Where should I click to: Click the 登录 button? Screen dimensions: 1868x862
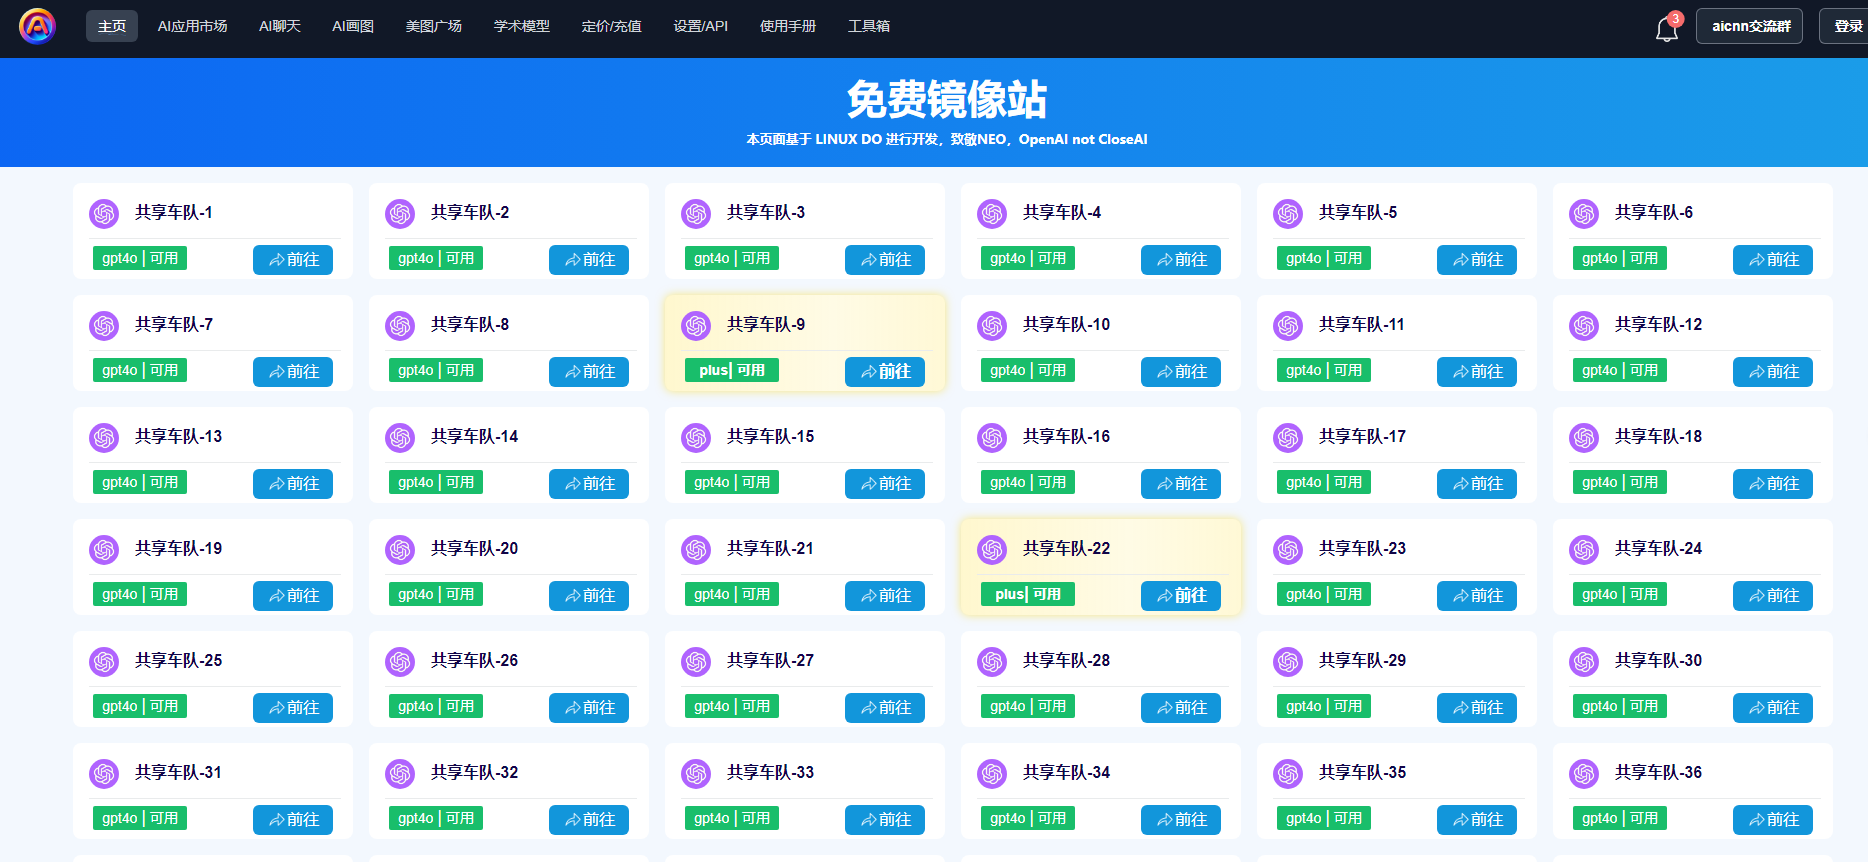pyautogui.click(x=1846, y=26)
